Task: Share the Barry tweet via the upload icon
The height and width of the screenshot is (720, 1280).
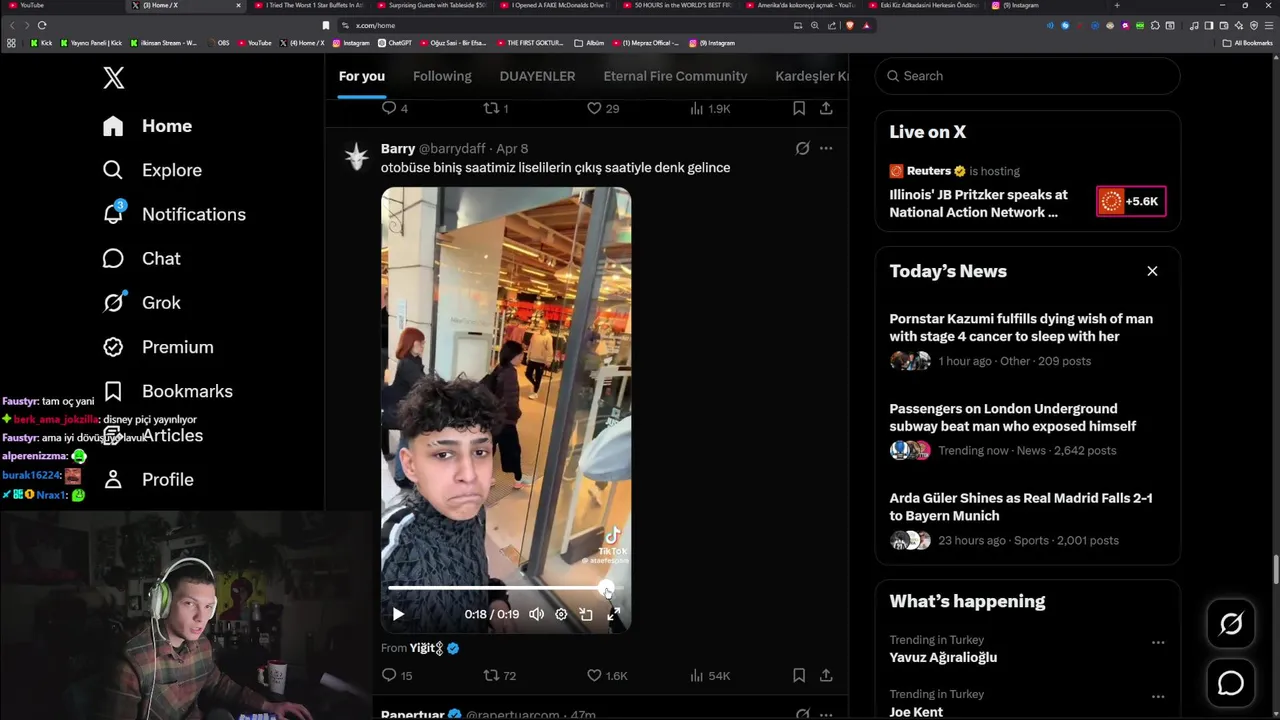Action: (826, 676)
